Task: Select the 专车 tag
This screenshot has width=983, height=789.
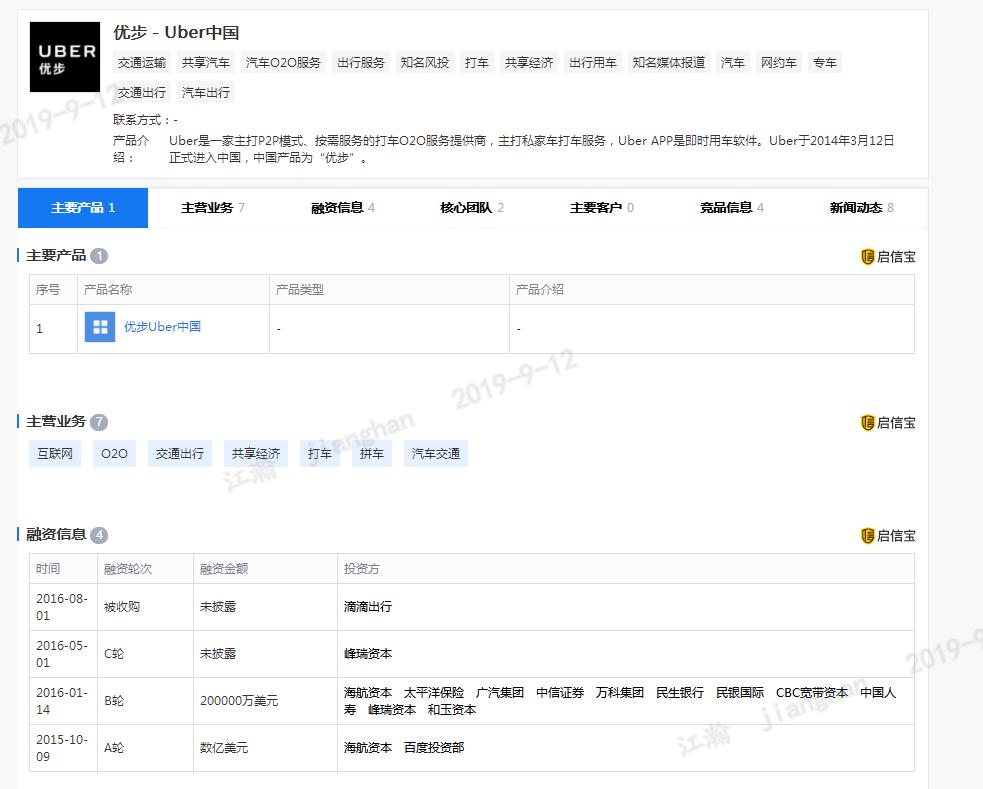Action: [x=824, y=63]
